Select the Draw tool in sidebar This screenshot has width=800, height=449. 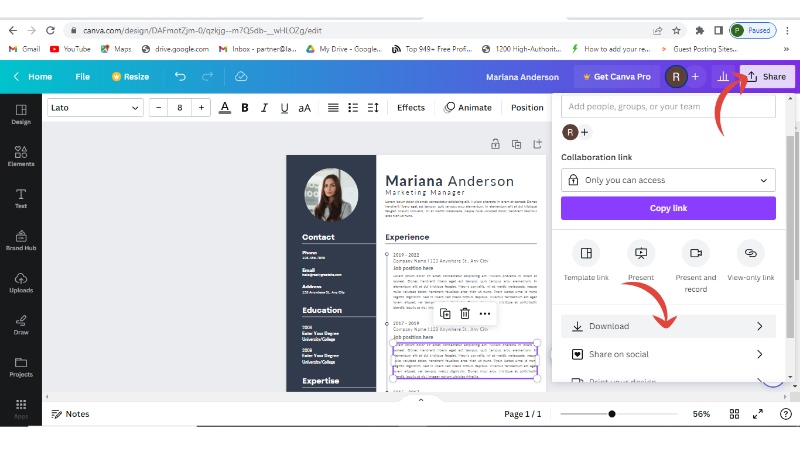click(21, 324)
